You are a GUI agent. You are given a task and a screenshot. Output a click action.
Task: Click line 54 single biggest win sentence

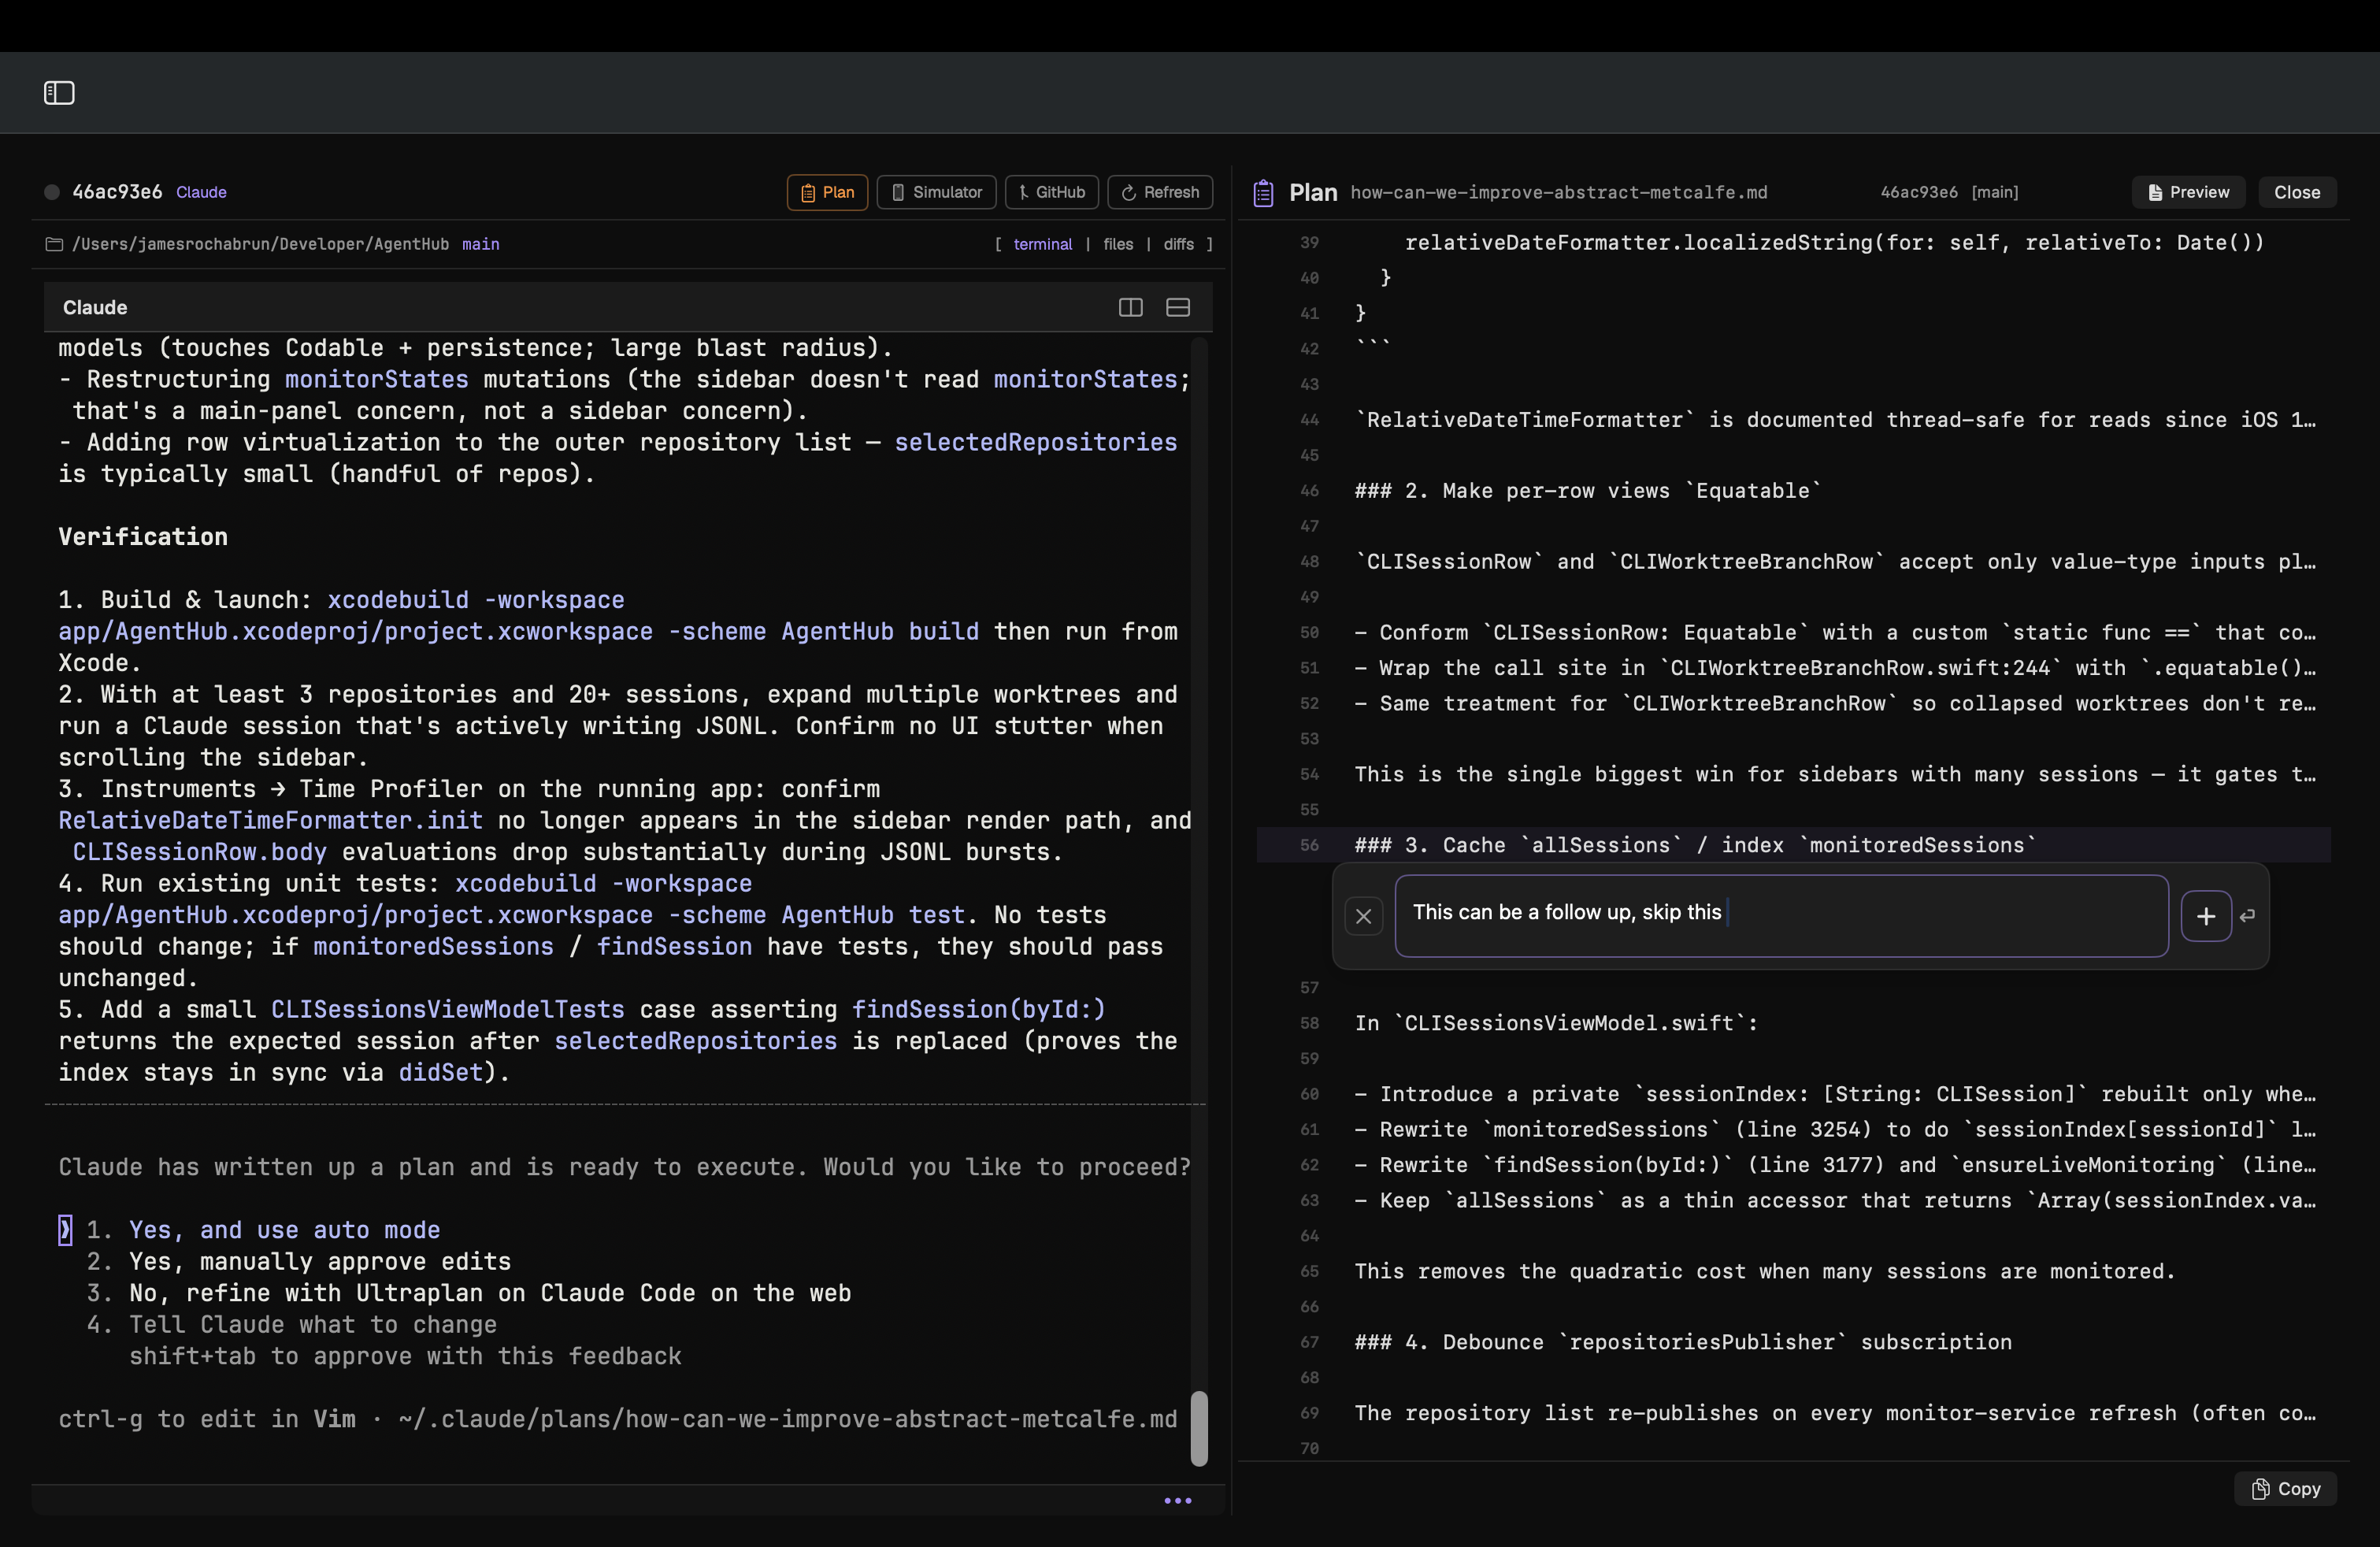click(x=1834, y=774)
